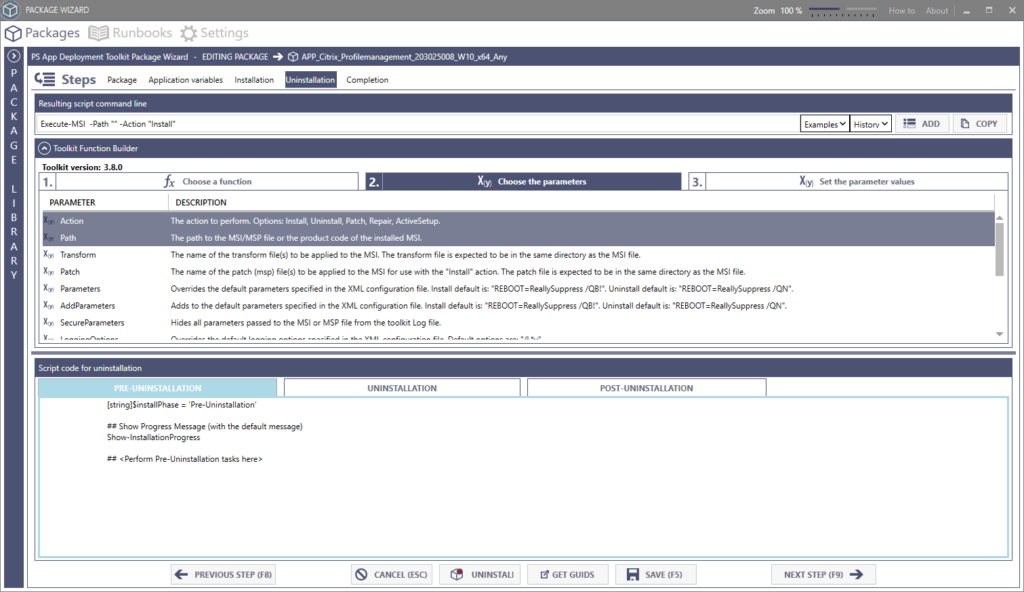
Task: Open the Examples dropdown
Action: coord(822,123)
